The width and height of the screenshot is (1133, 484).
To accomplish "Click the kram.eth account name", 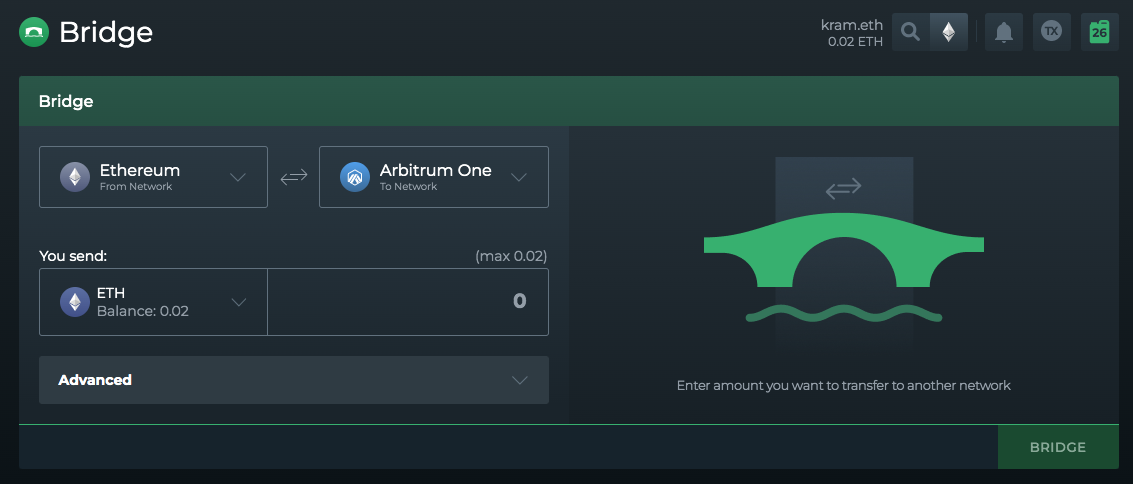I will [852, 25].
